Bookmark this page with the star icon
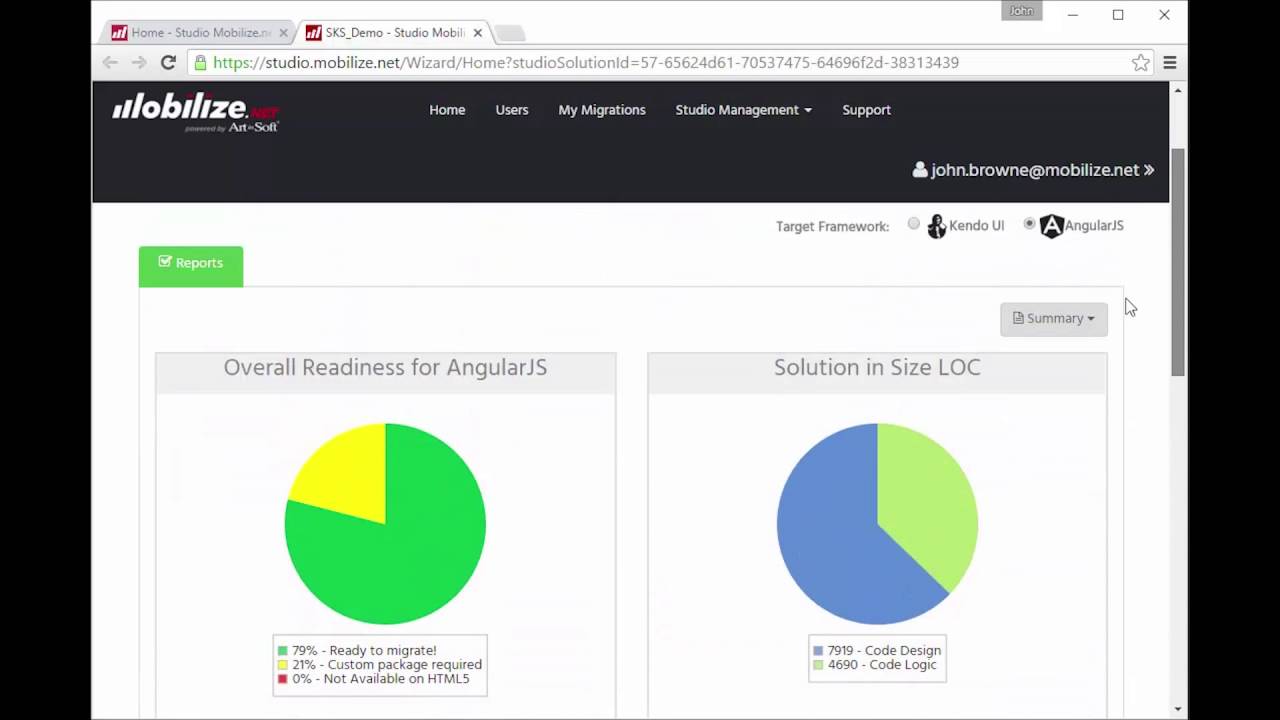Viewport: 1280px width, 720px height. pyautogui.click(x=1140, y=62)
